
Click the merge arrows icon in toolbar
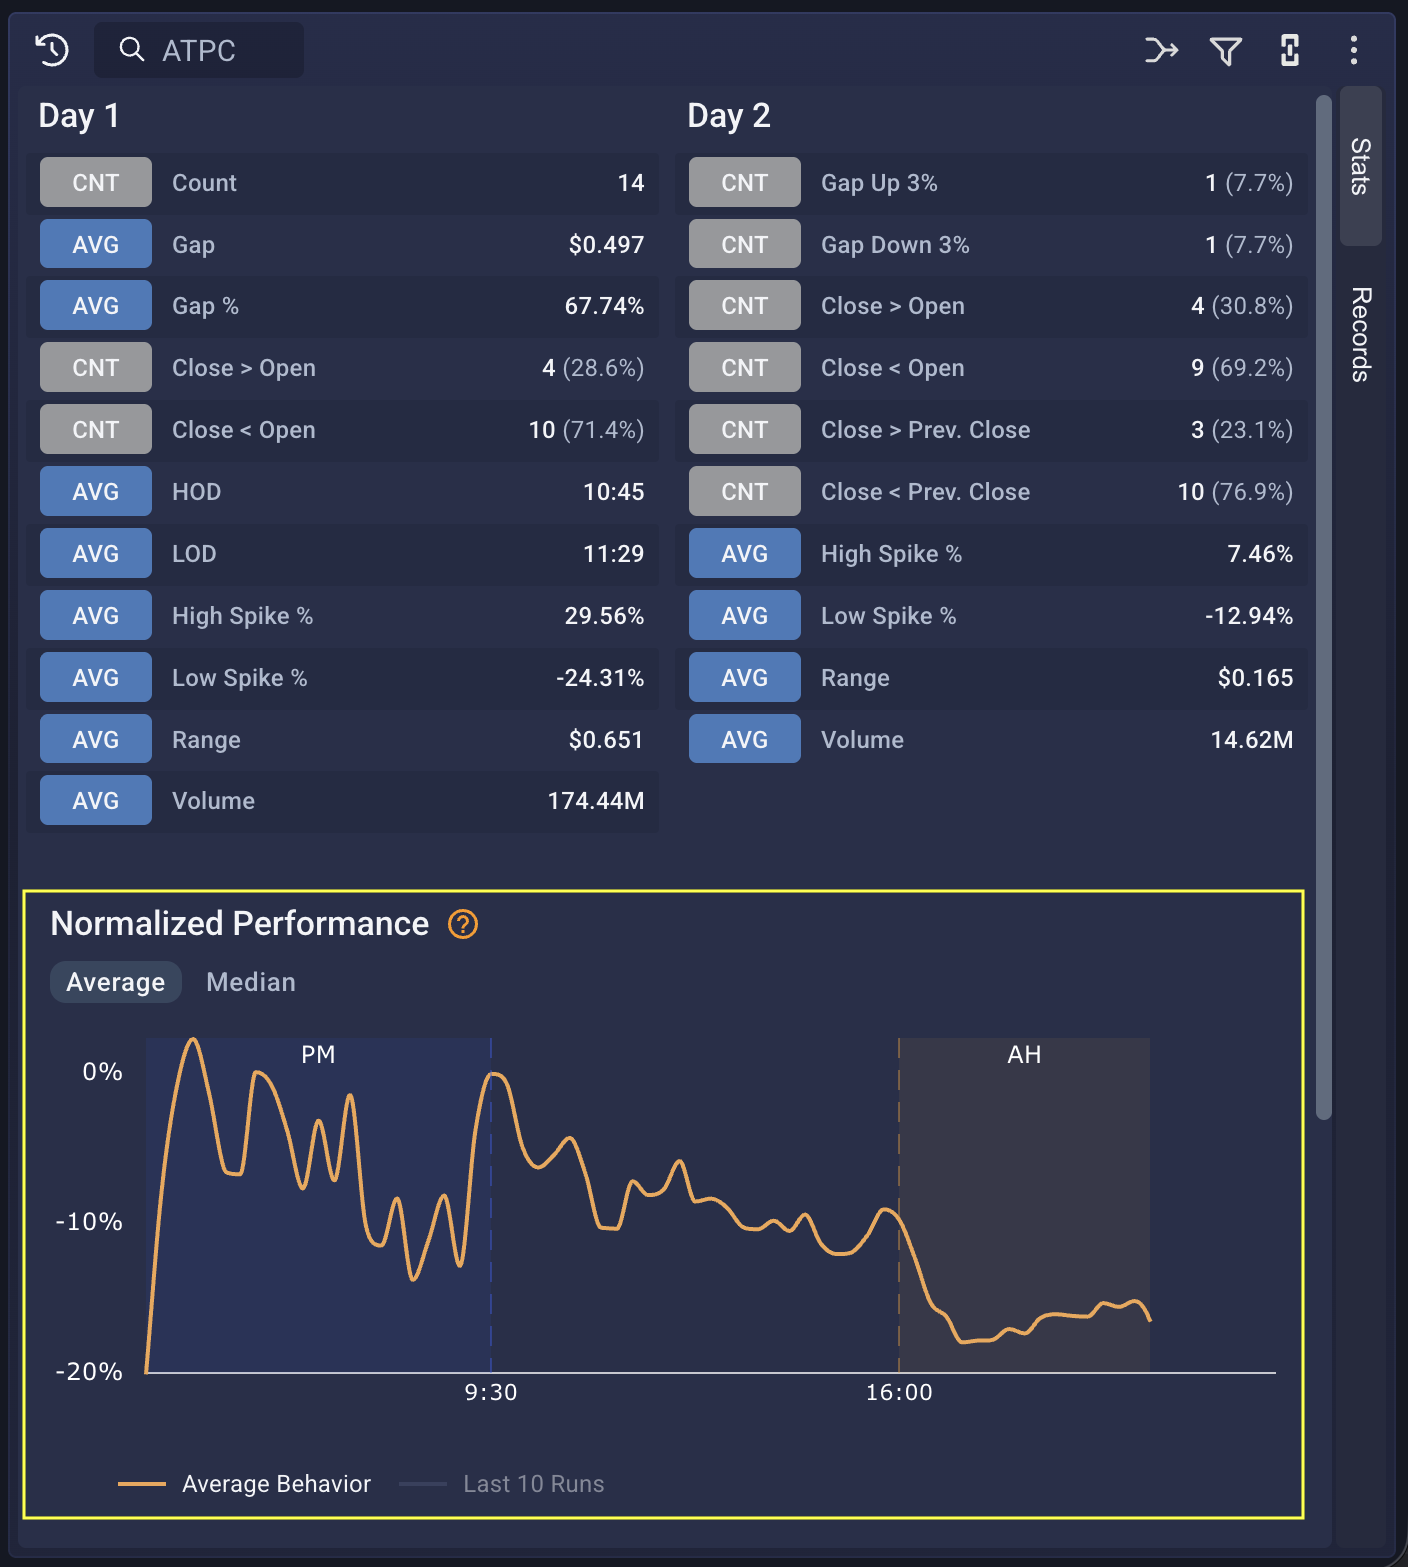pyautogui.click(x=1161, y=49)
